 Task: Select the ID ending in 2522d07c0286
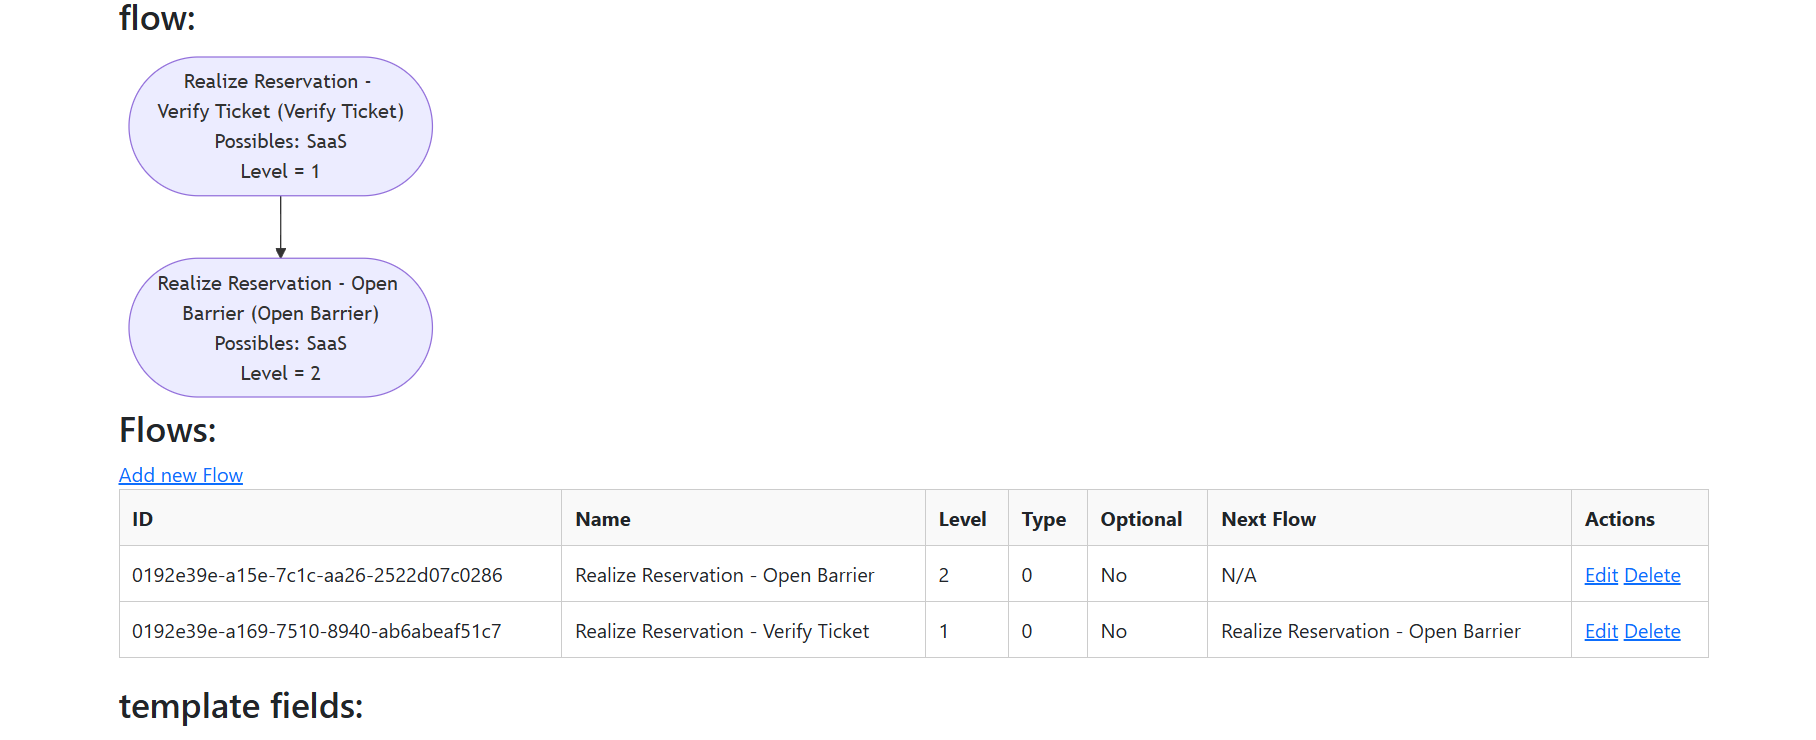pos(317,575)
